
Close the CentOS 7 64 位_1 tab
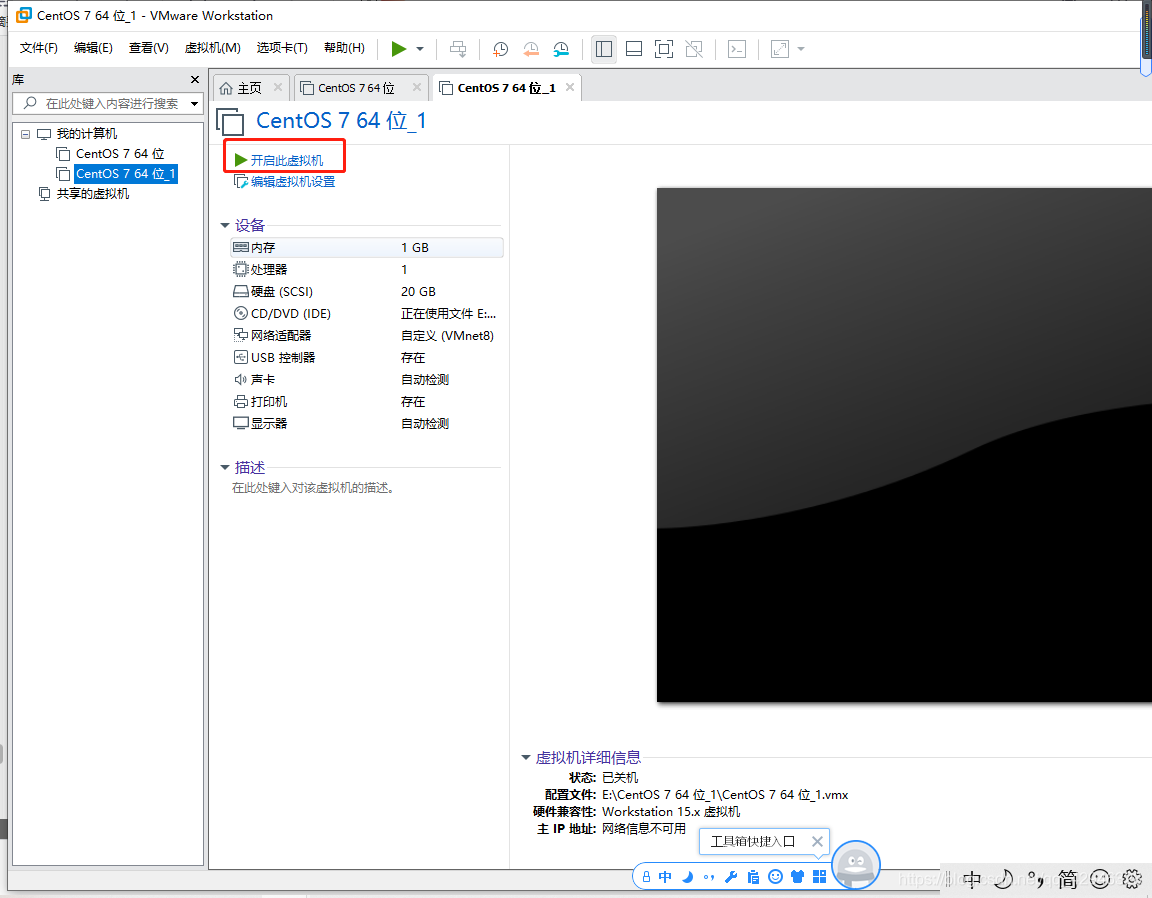point(570,87)
